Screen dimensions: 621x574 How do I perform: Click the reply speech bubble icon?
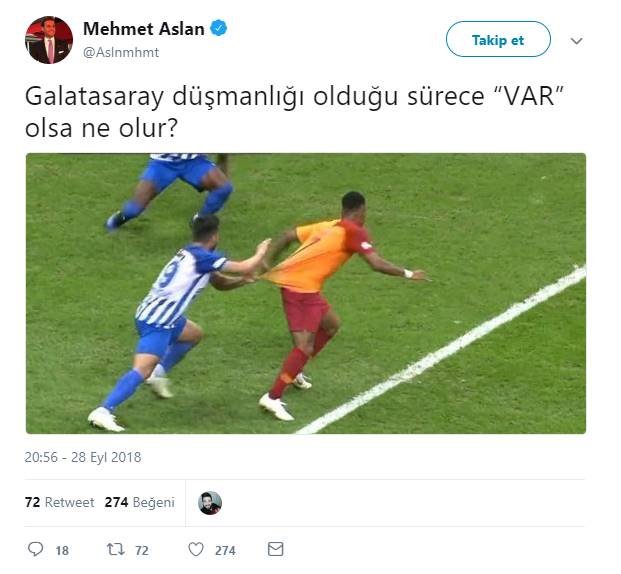[x=35, y=549]
